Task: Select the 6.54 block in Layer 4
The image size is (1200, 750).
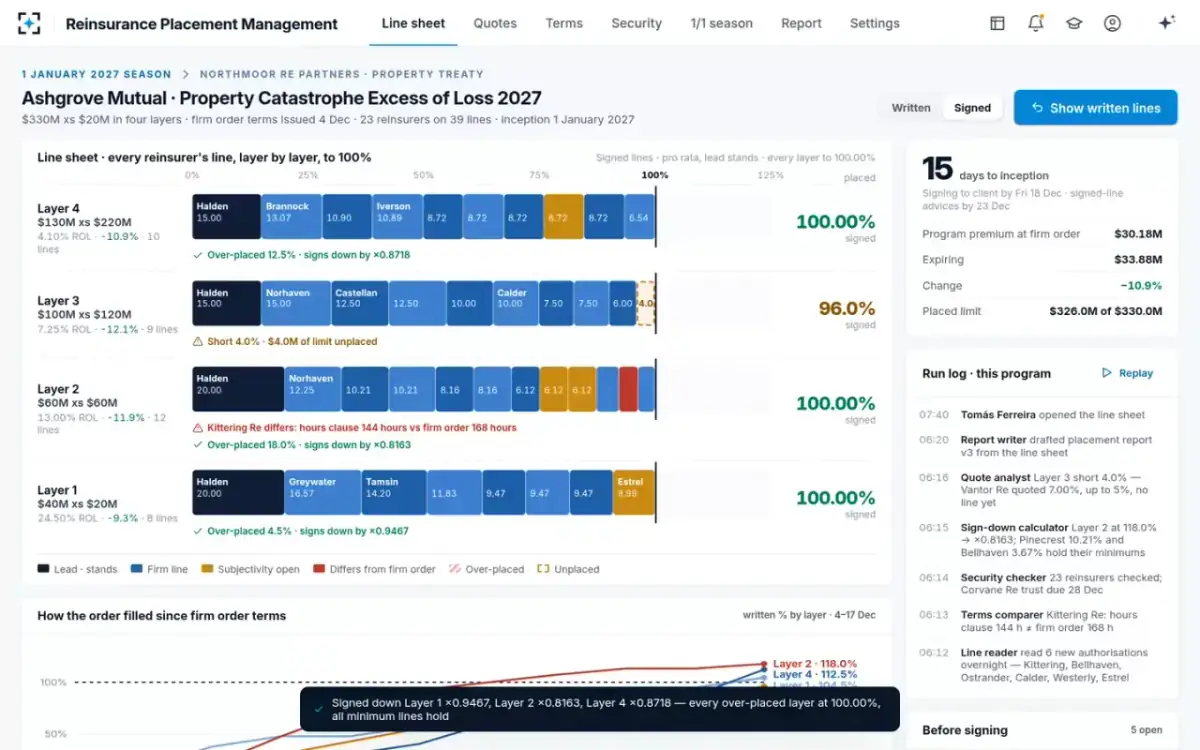Action: pos(639,216)
